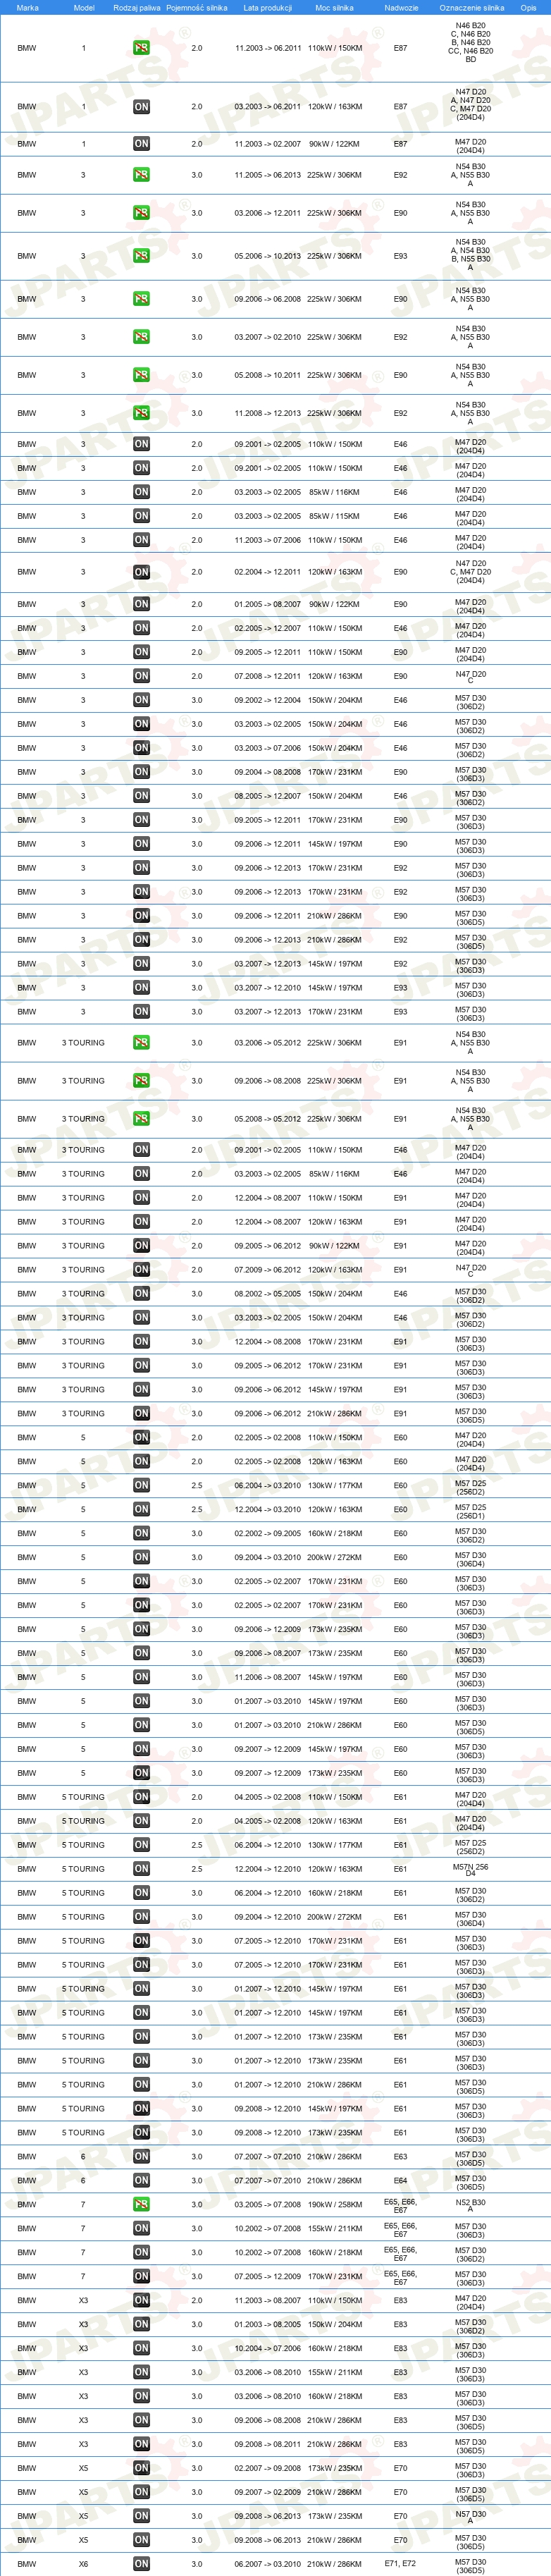The image size is (551, 2576).
Task: Click date cell 09.2004 -> 03.2010
Action: [x=268, y=1557]
